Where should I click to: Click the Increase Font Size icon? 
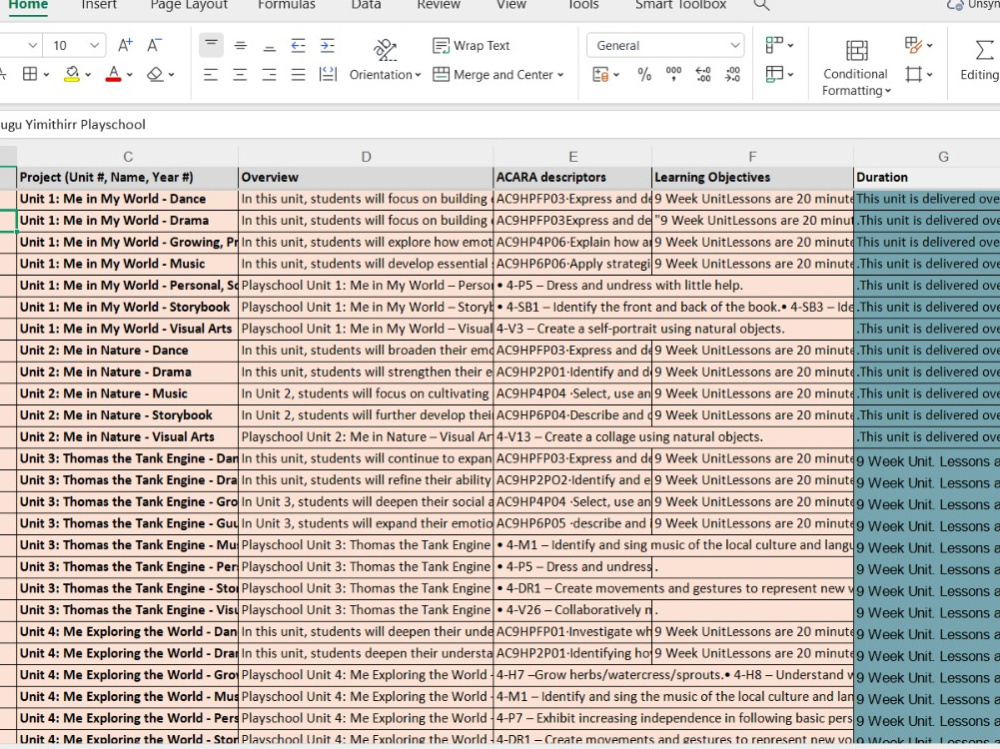coord(125,45)
